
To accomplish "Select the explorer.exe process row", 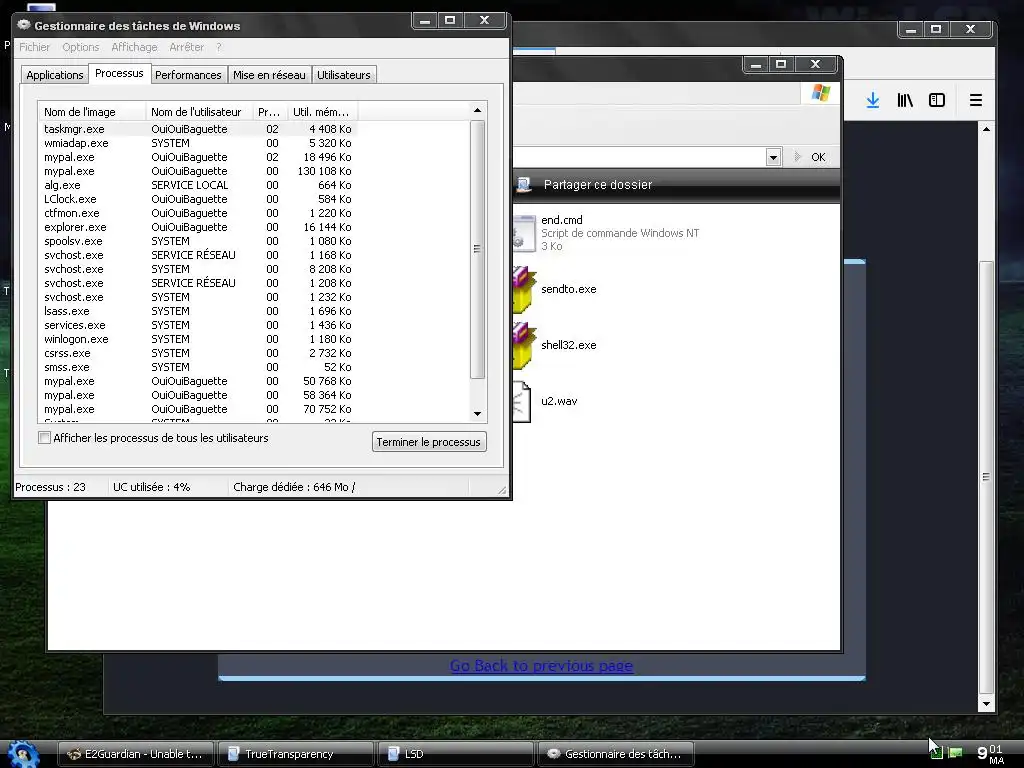I will pos(198,227).
